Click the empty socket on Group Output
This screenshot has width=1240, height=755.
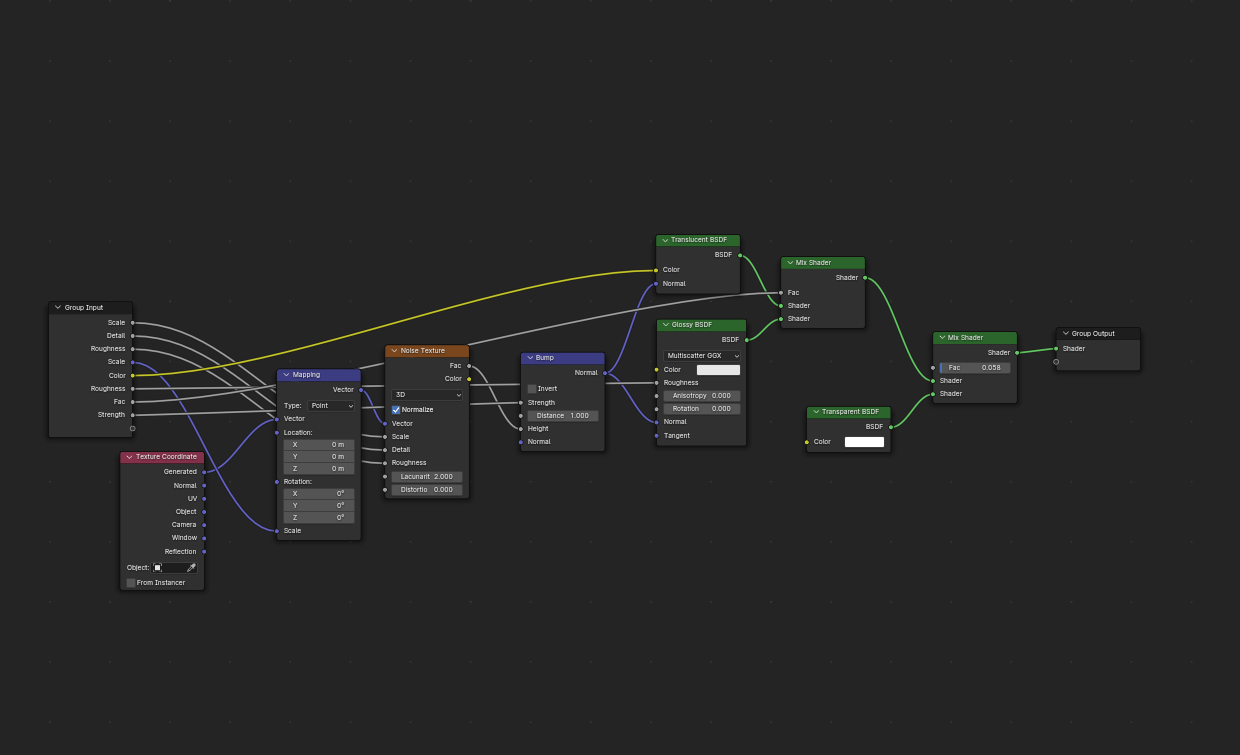[x=1056, y=362]
